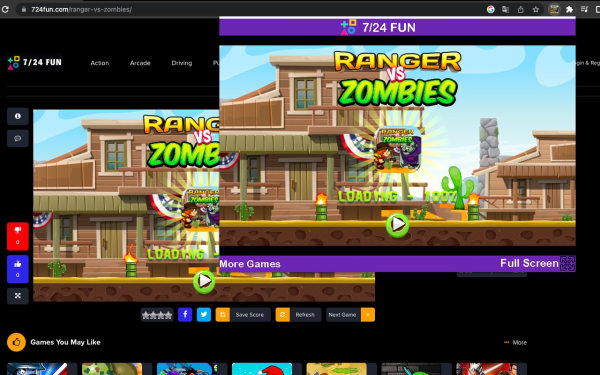The image size is (600, 375).
Task: Click the blue thumbs-up like button
Action: pyautogui.click(x=18, y=269)
